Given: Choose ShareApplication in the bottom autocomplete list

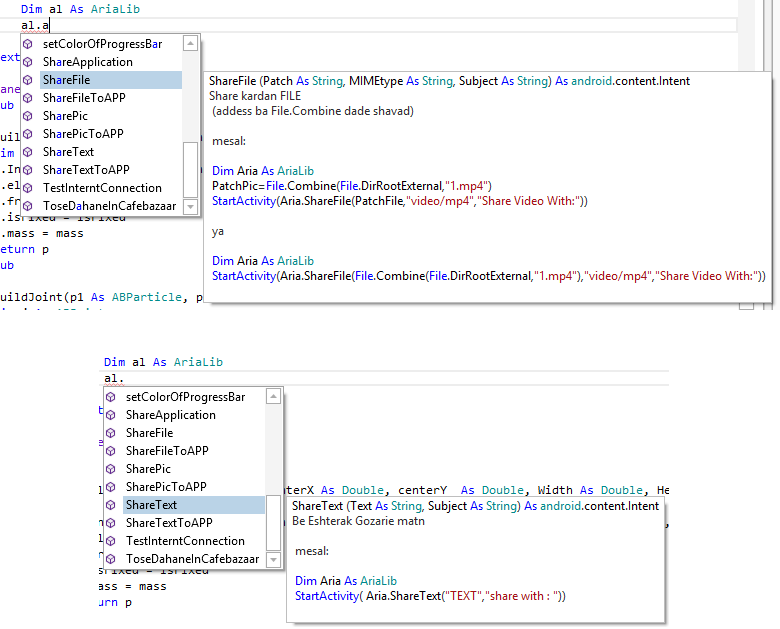Looking at the screenshot, I should [x=170, y=415].
